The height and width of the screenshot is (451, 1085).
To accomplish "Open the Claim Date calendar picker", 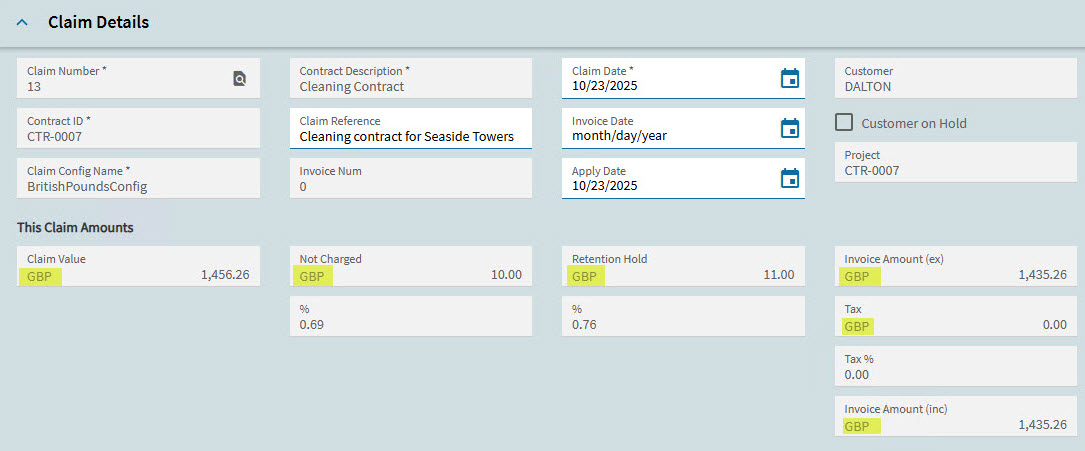I will pyautogui.click(x=790, y=78).
